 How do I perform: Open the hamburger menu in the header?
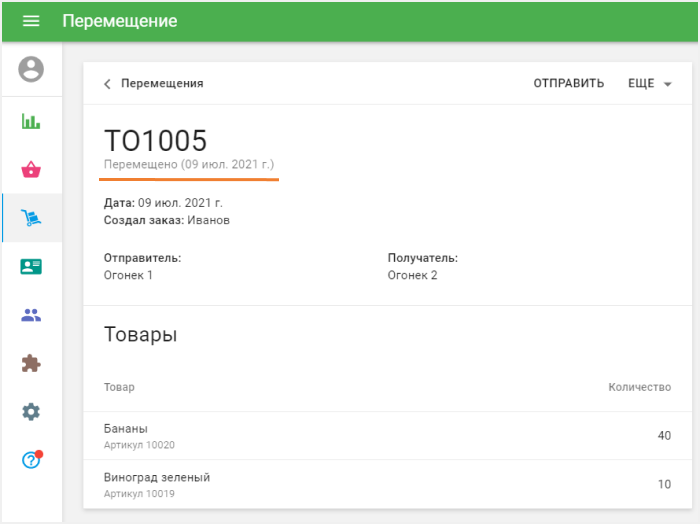[31, 21]
